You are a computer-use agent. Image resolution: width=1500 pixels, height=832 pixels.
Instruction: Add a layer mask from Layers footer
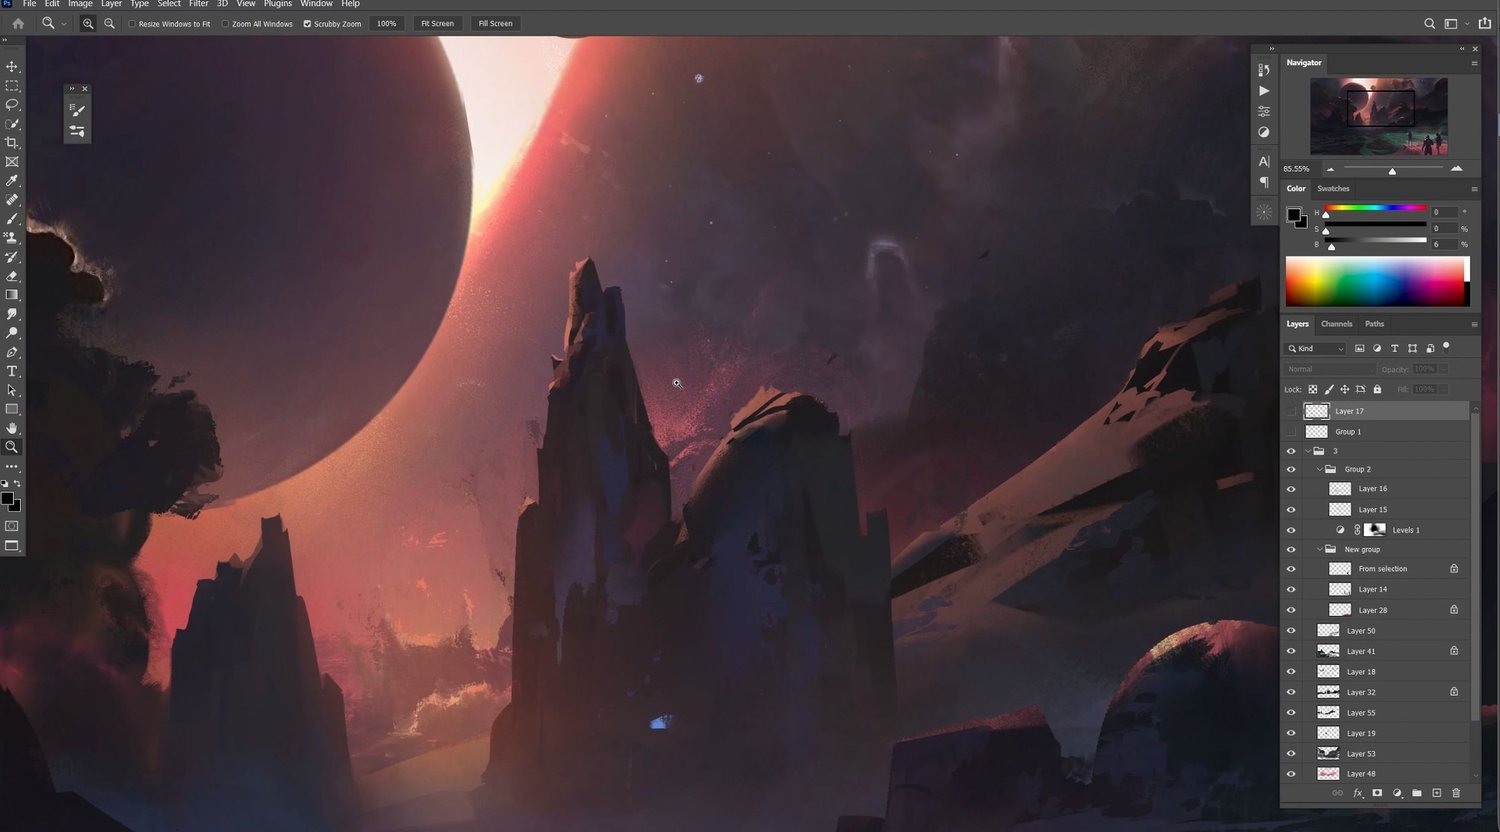1377,793
